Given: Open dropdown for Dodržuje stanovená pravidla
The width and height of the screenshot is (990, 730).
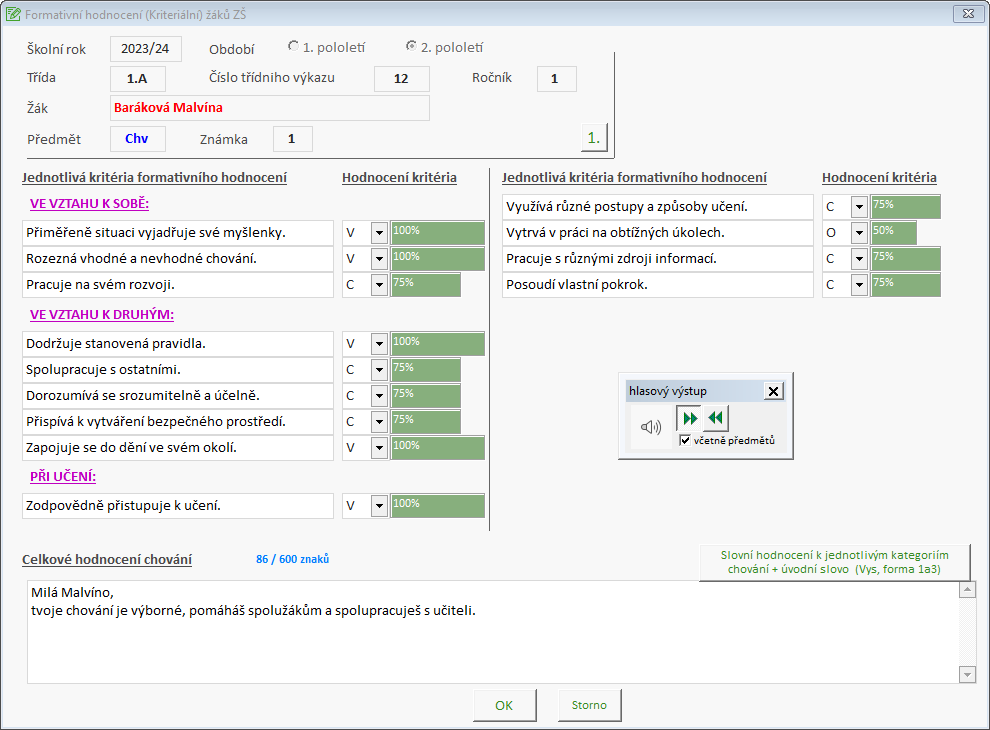Looking at the screenshot, I should pyautogui.click(x=379, y=344).
